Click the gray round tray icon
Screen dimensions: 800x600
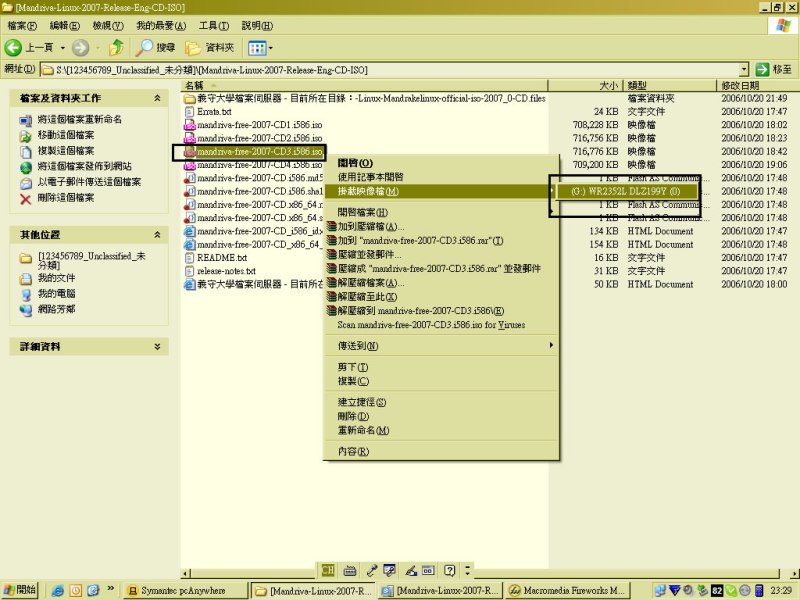745,590
